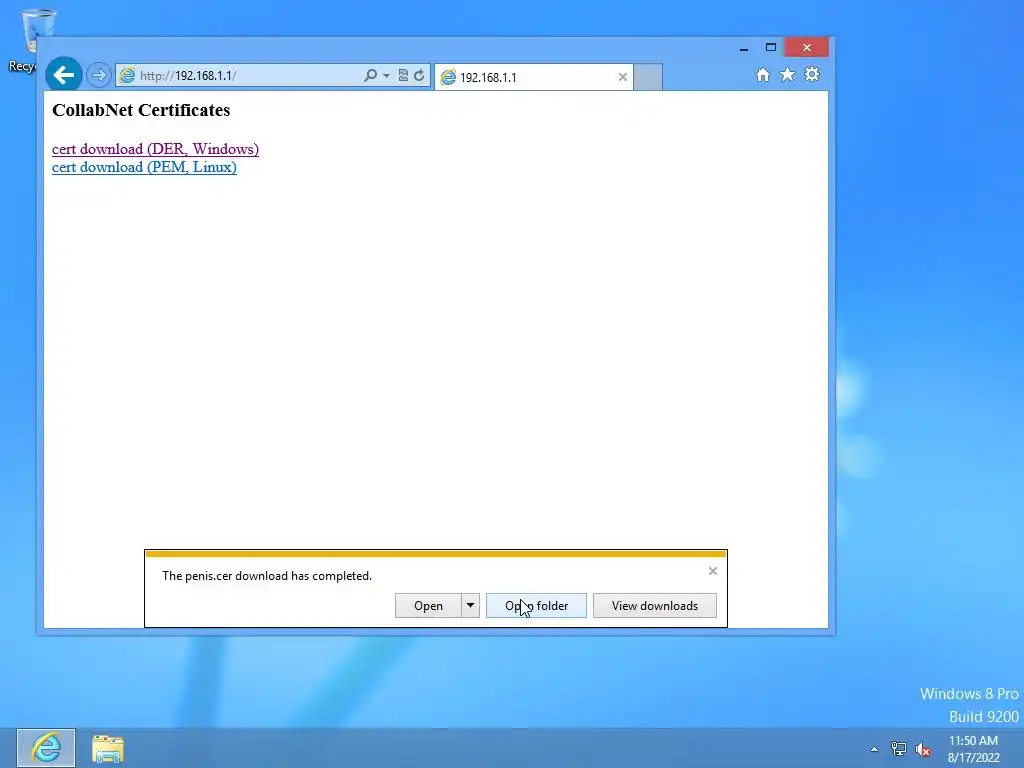The height and width of the screenshot is (768, 1024).
Task: Click the View downloads button
Action: (x=654, y=605)
